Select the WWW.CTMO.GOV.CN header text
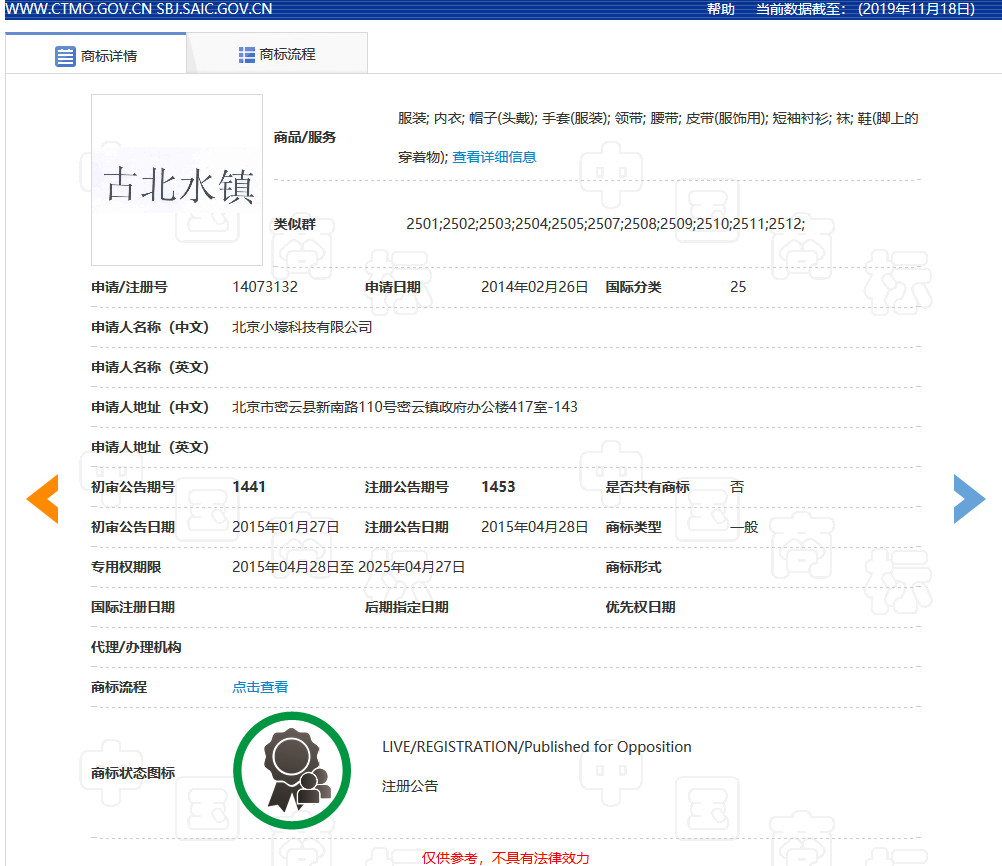 (x=79, y=9)
